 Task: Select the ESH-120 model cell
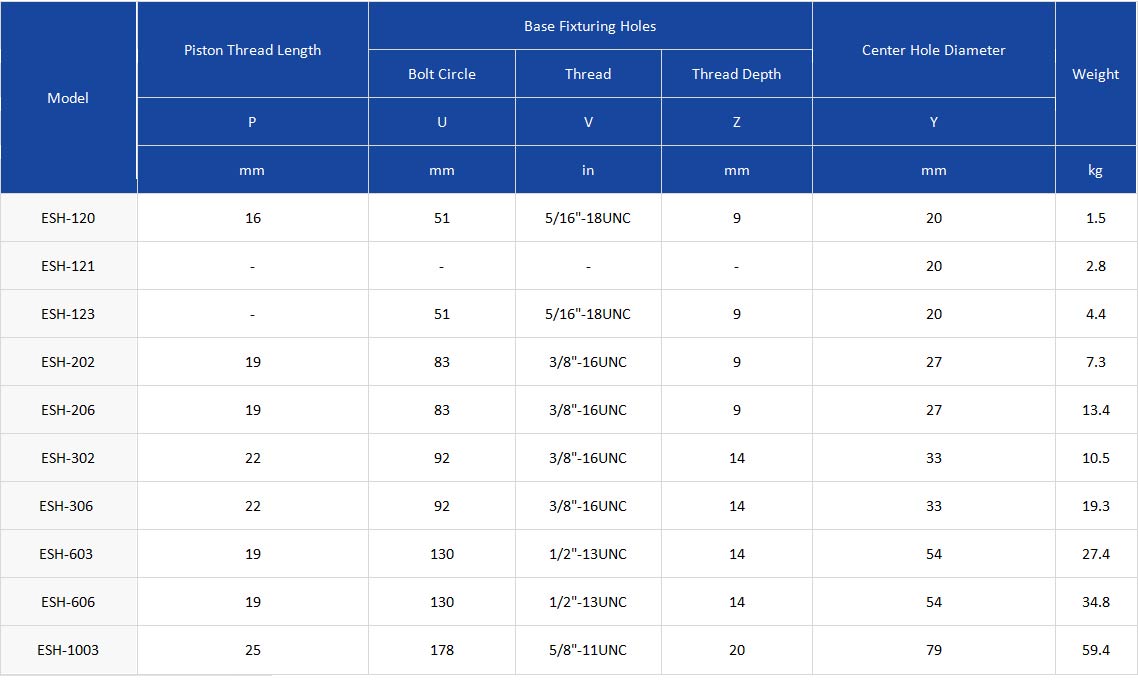point(68,218)
